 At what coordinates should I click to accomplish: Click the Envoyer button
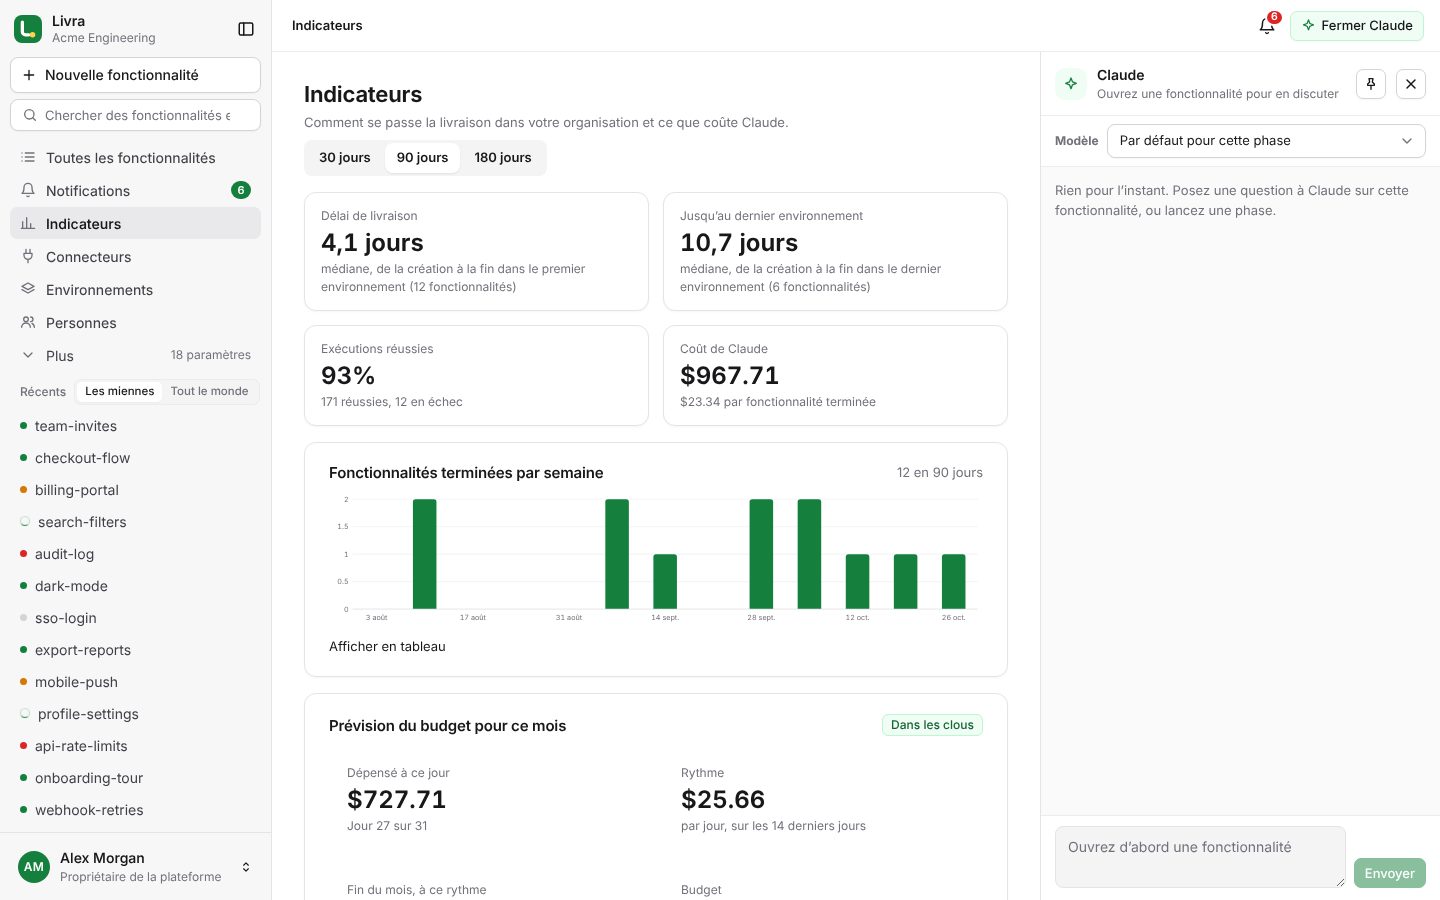tap(1390, 873)
